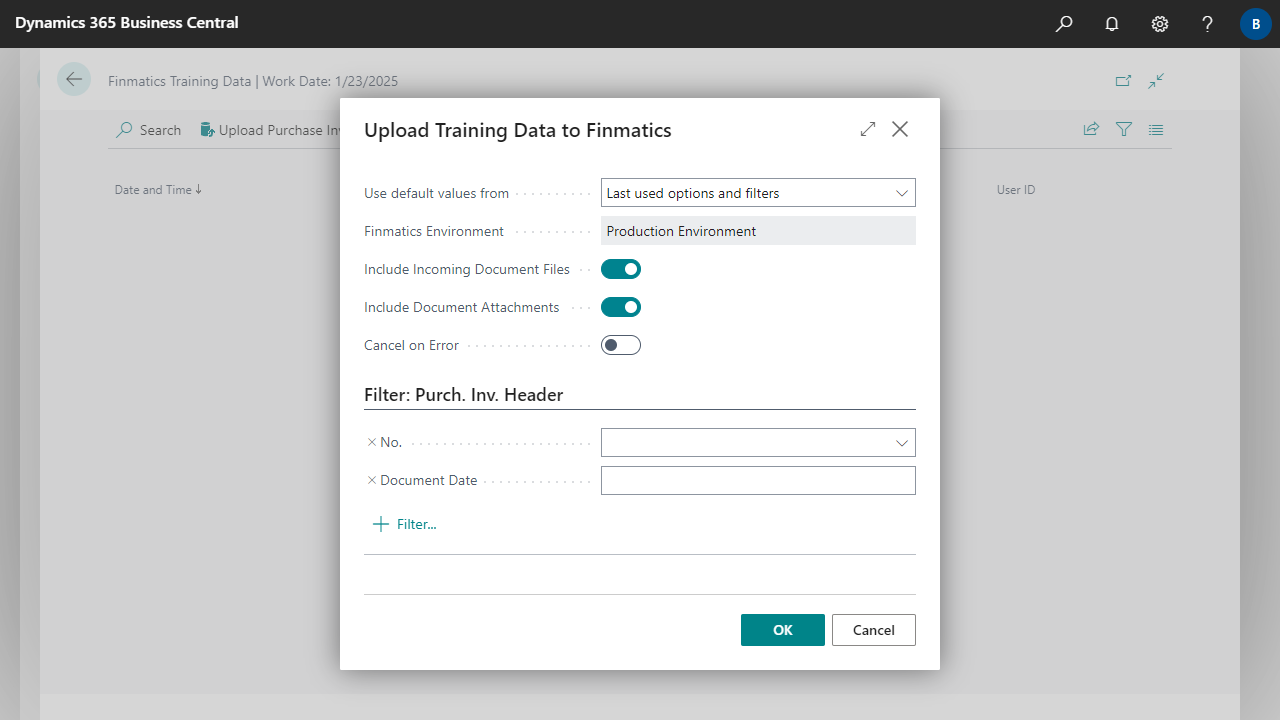The width and height of the screenshot is (1280, 720).
Task: Click the Document Date filter field
Action: (758, 480)
